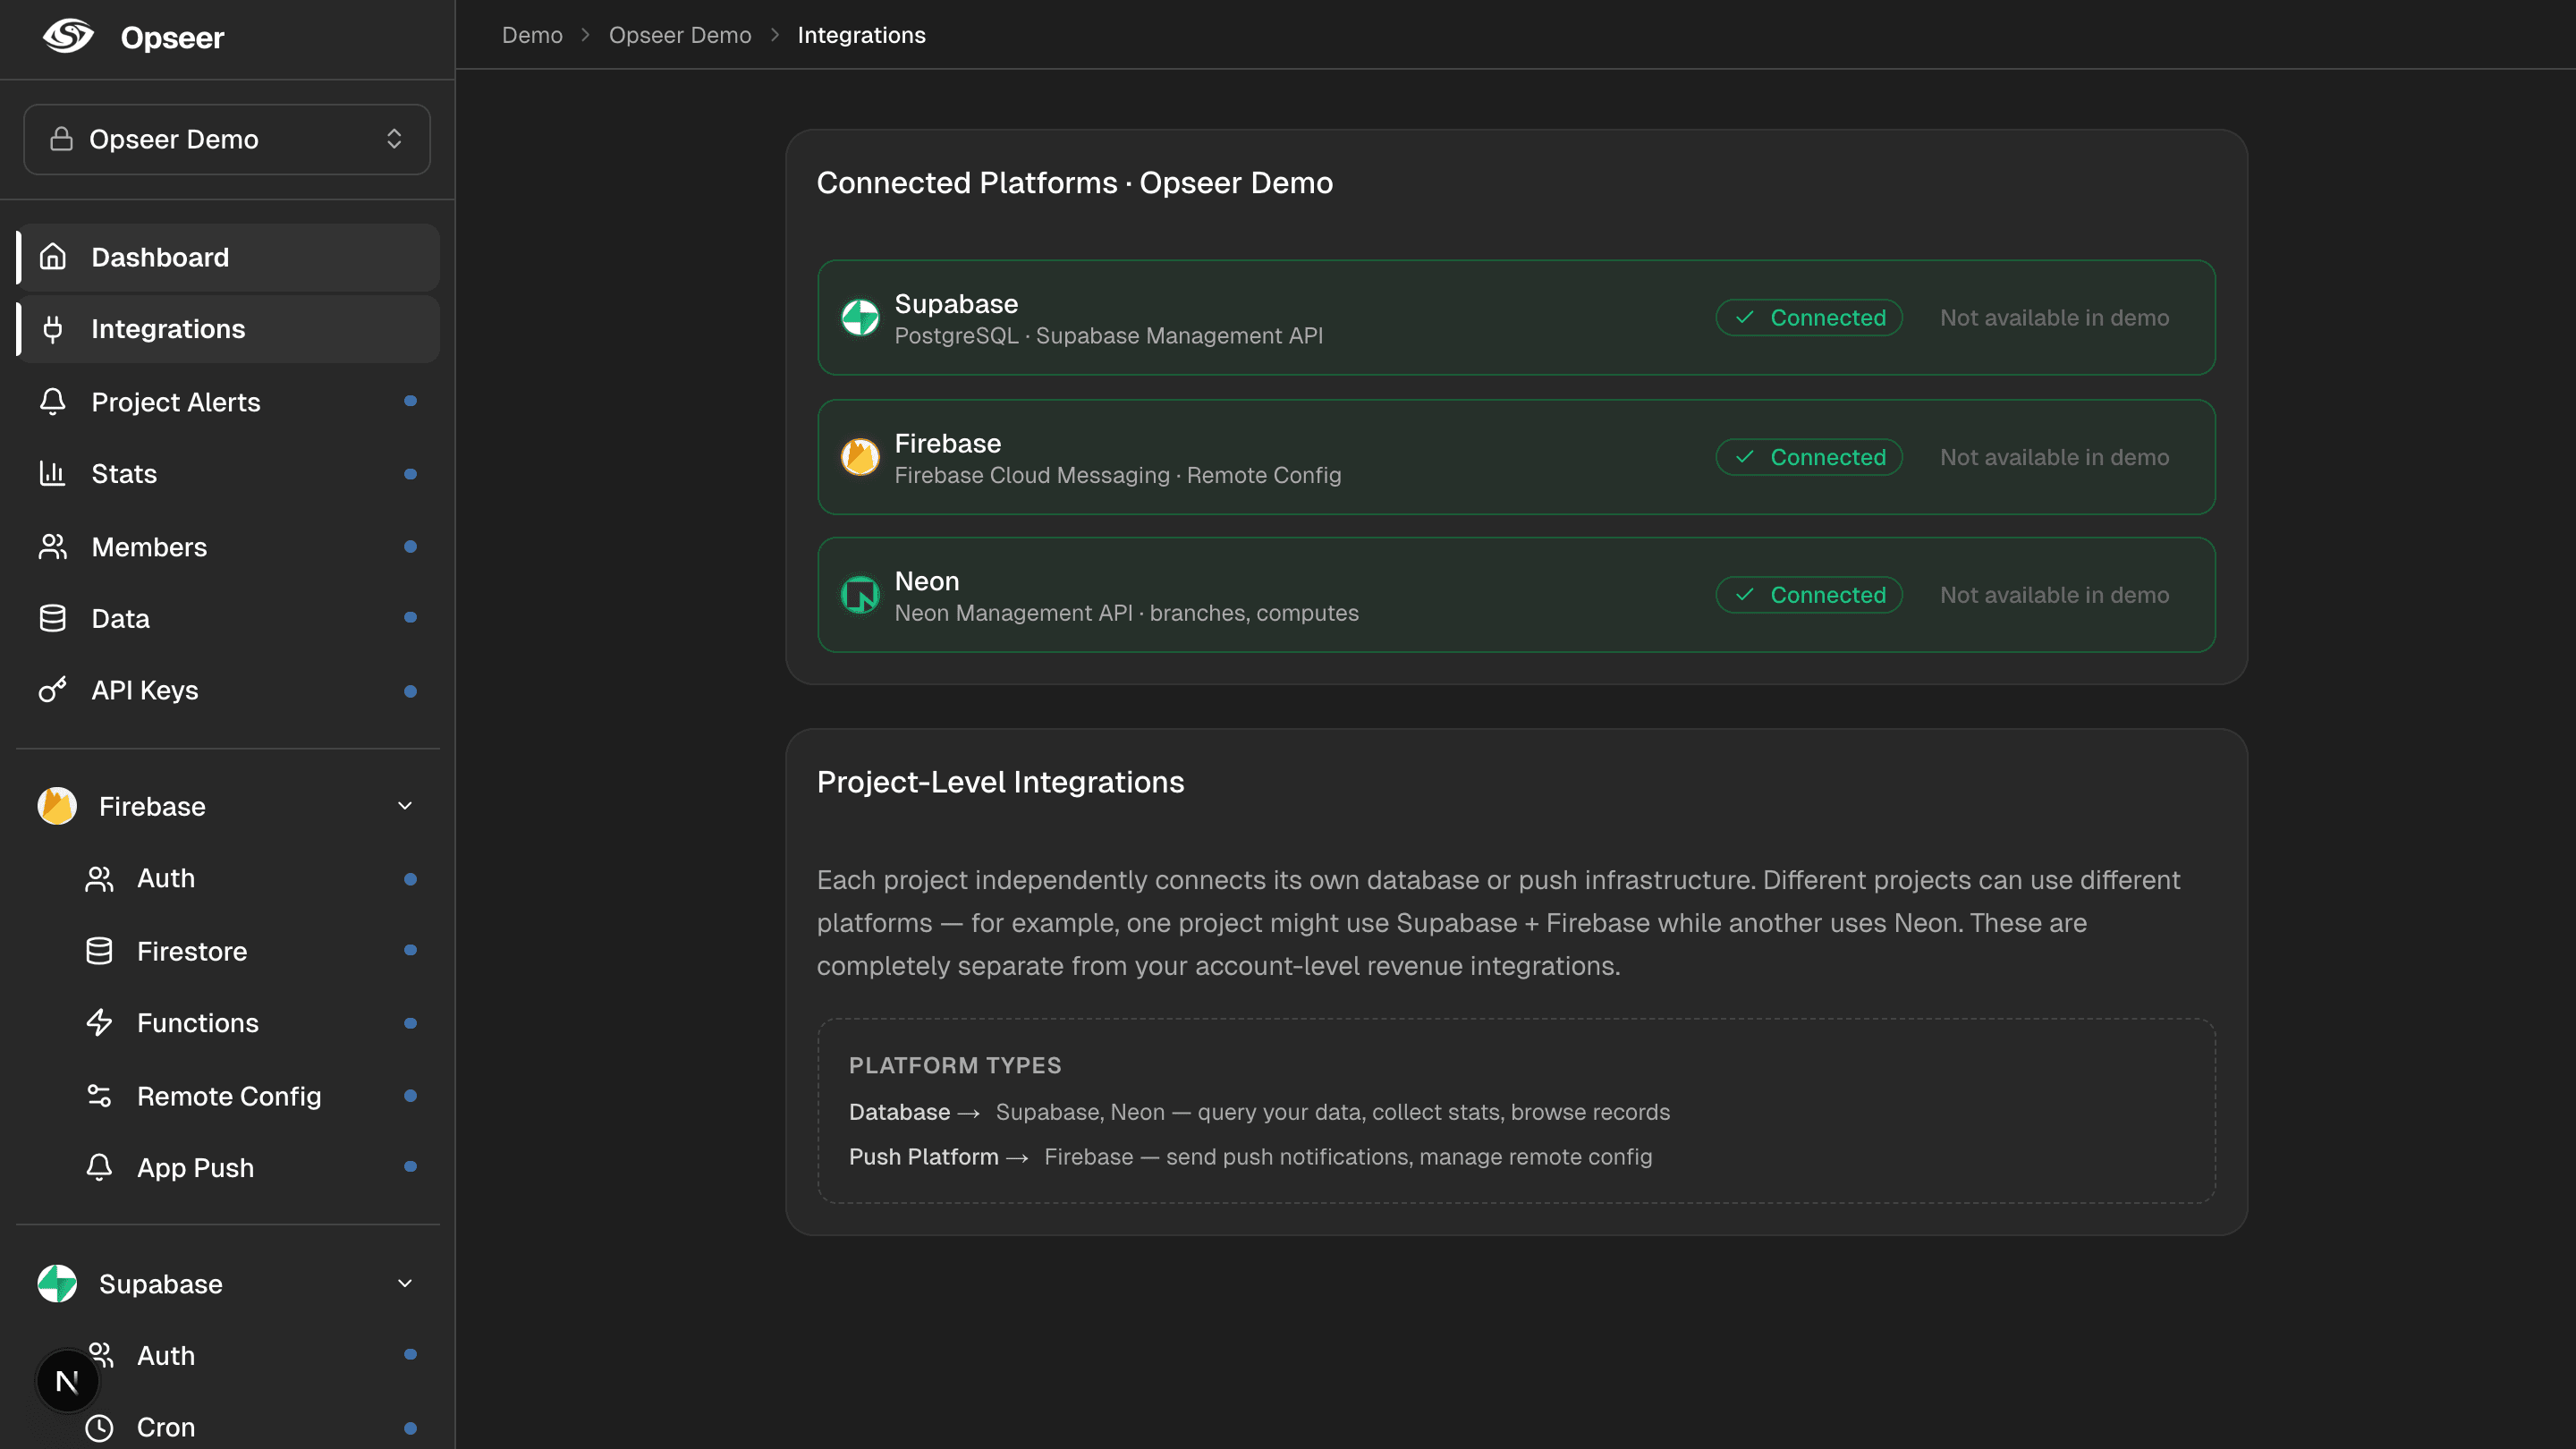Click 'Neon Management API · branches, computes' text
Viewport: 2576px width, 1449px height.
point(1126,614)
